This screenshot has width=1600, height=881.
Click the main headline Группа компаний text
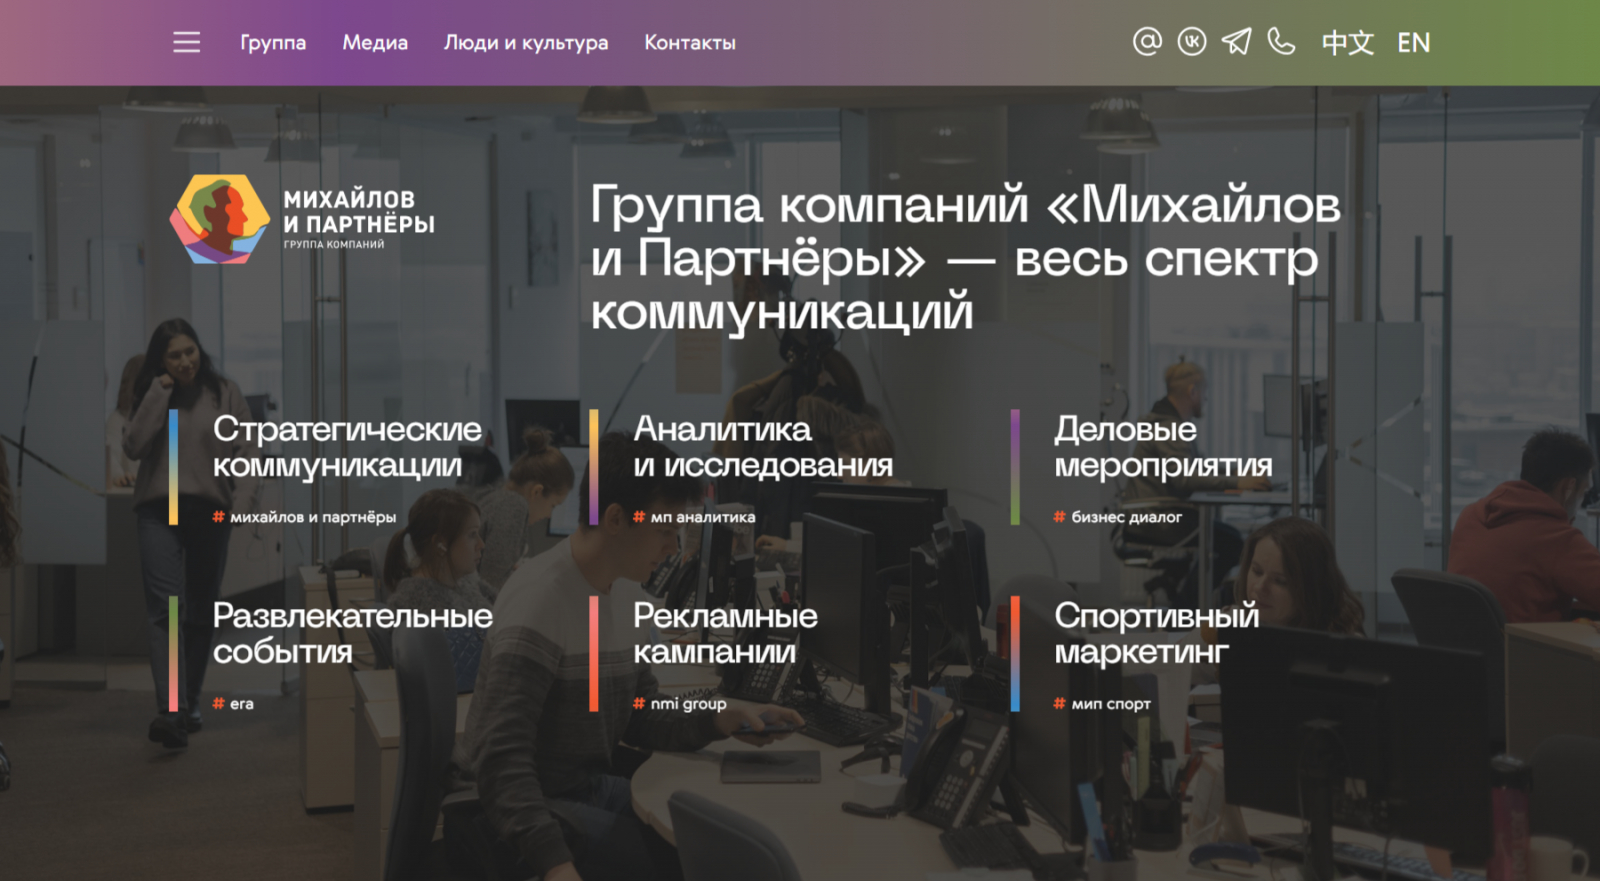click(x=965, y=257)
